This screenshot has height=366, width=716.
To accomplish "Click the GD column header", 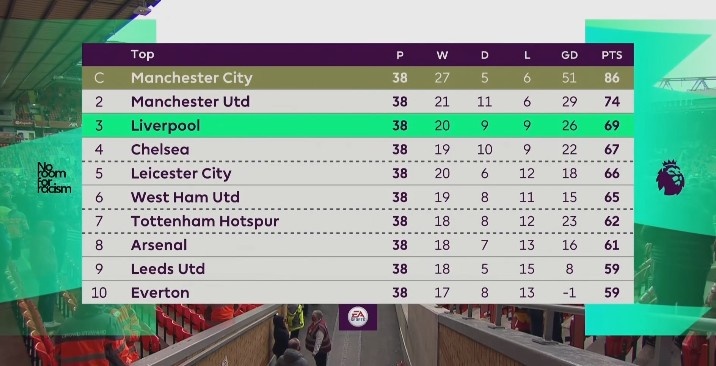I will click(569, 55).
